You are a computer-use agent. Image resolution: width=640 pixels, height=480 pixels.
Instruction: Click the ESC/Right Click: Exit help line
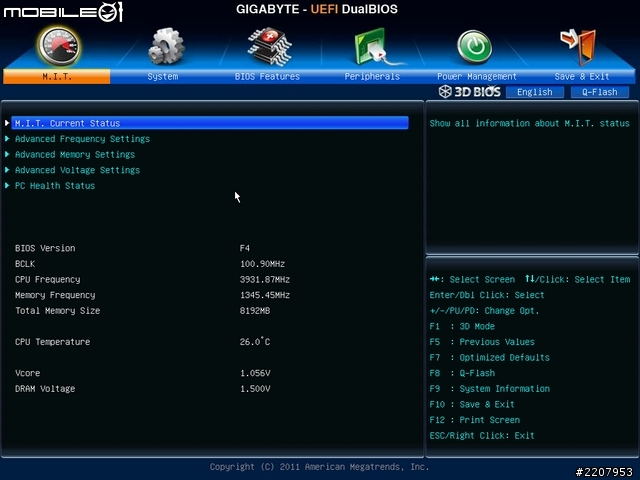pyautogui.click(x=482, y=436)
